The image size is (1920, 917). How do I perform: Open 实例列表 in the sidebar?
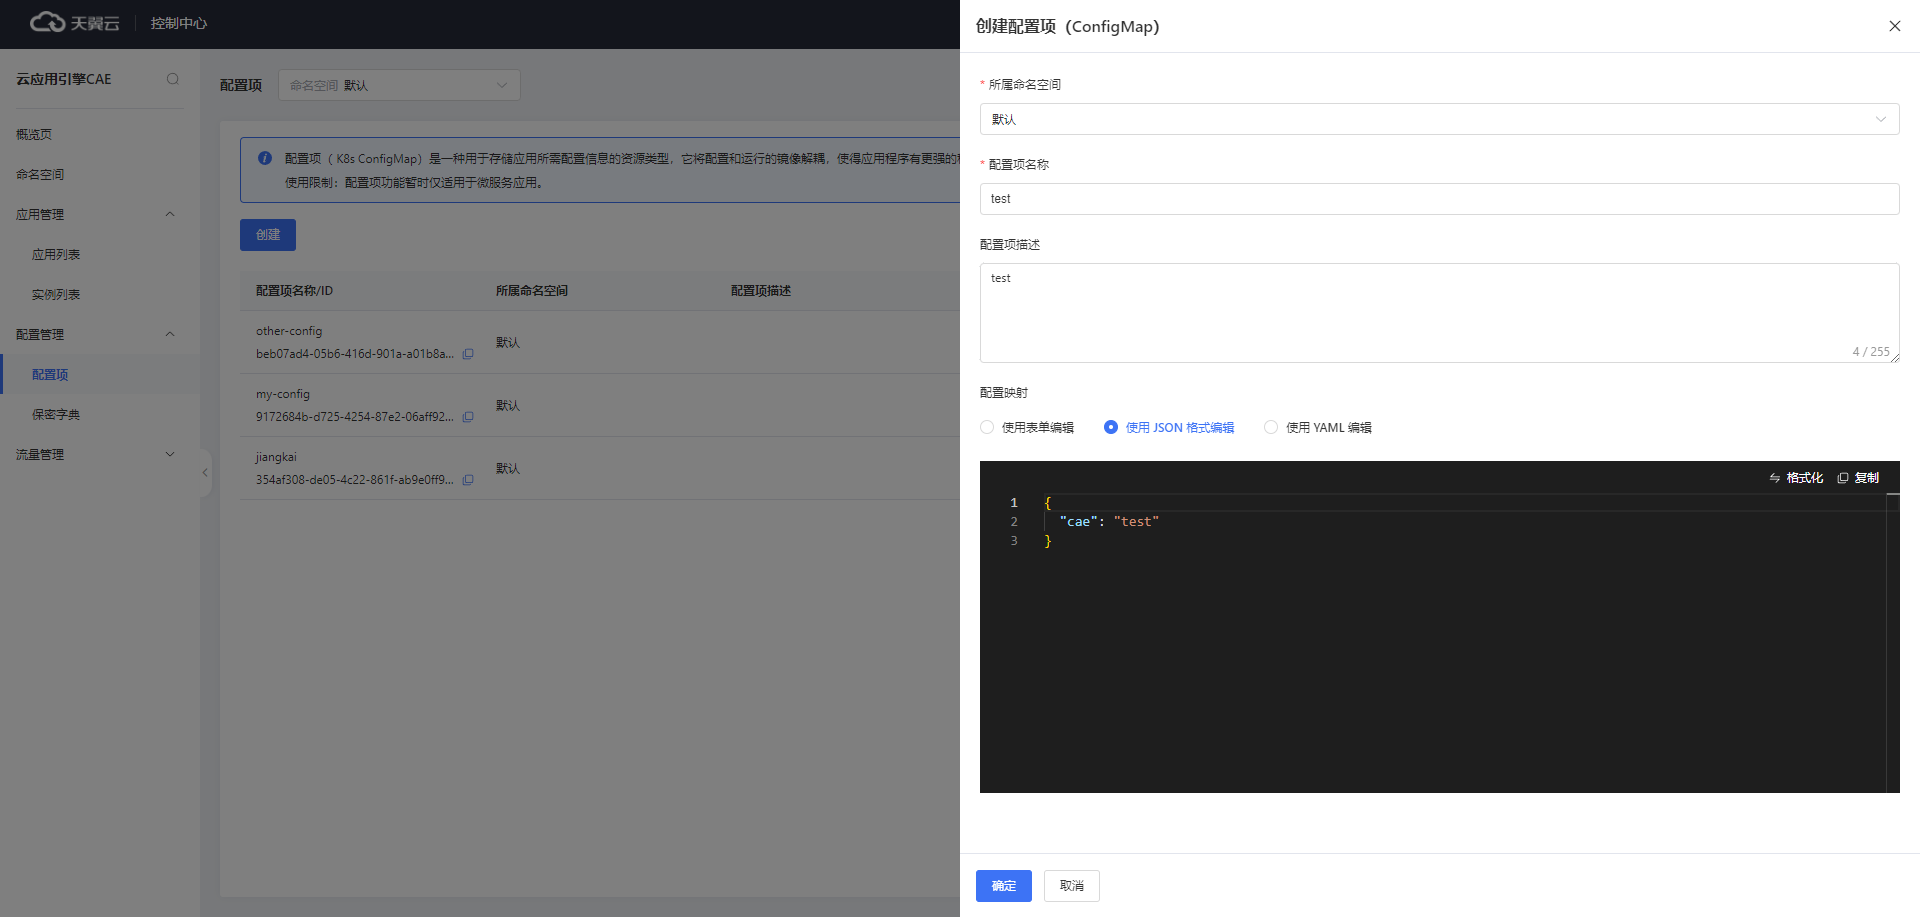point(56,294)
